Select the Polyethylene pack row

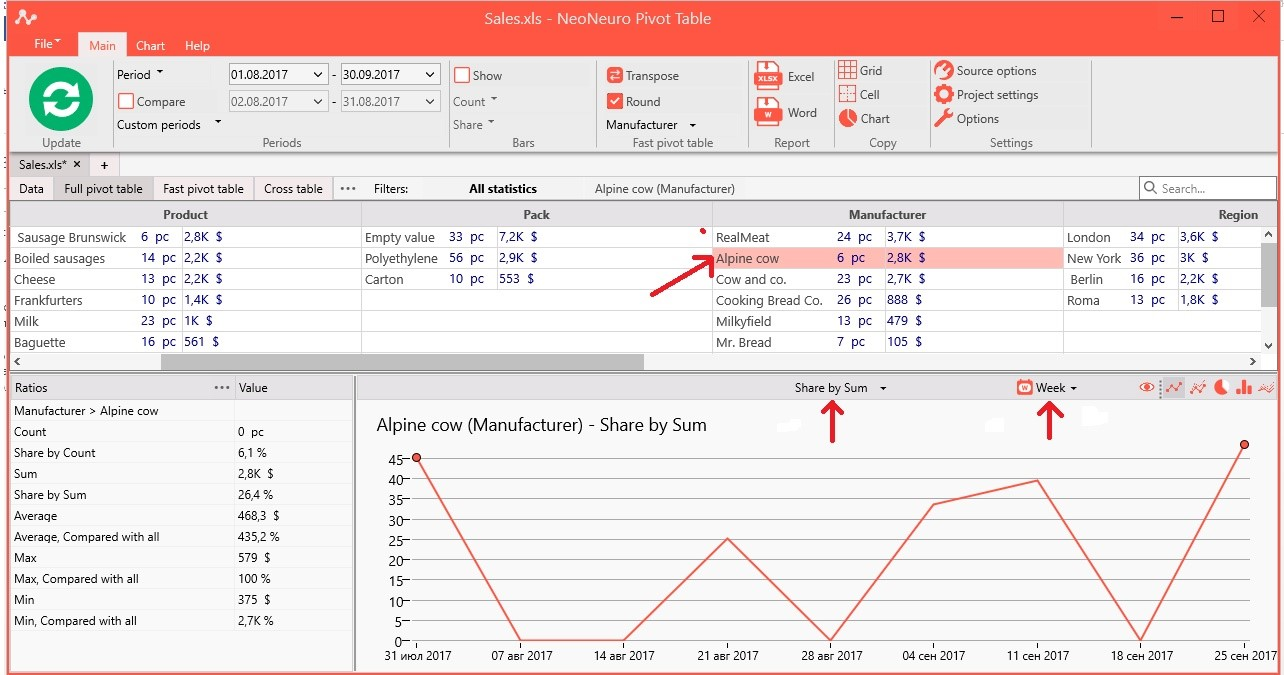tap(536, 258)
